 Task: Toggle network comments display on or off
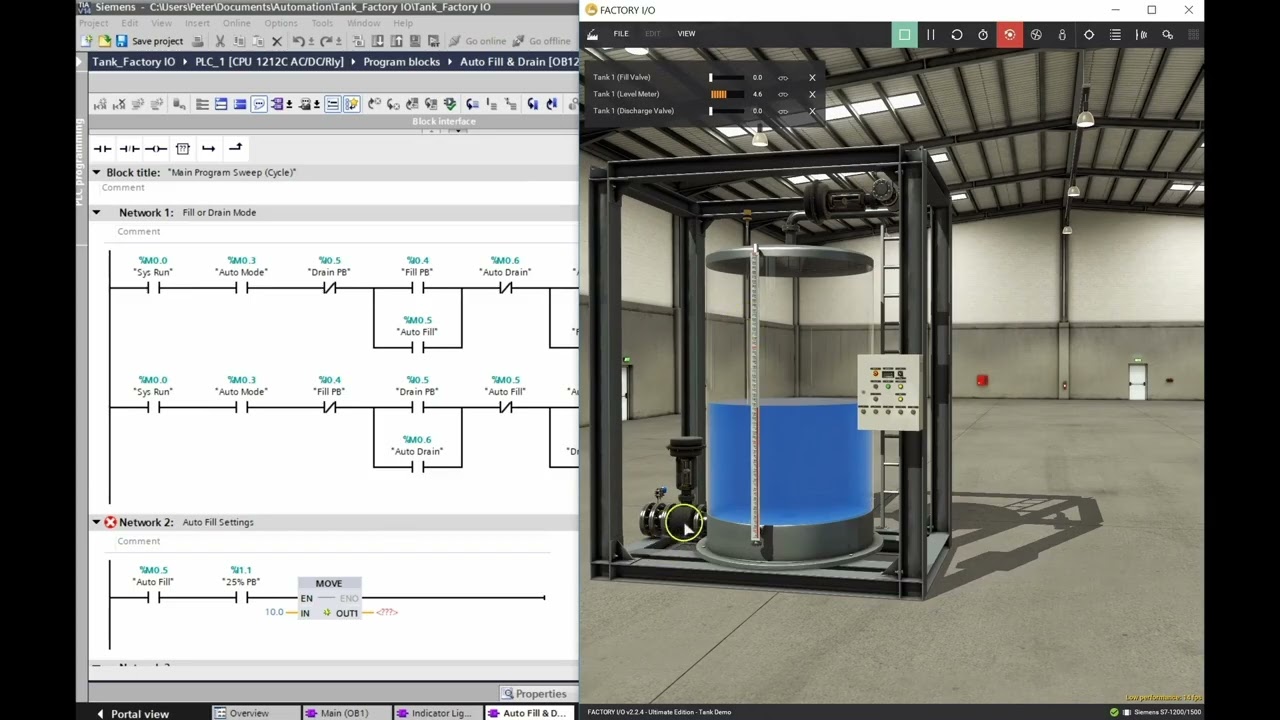(x=333, y=104)
